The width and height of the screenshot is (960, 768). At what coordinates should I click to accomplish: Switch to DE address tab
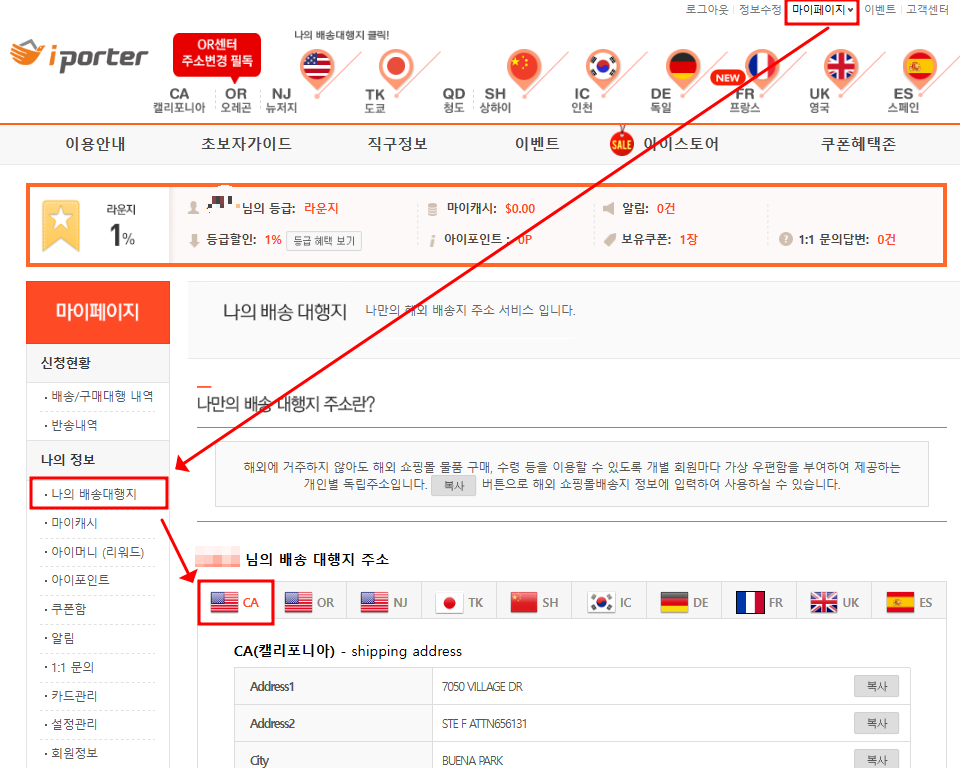tap(684, 603)
